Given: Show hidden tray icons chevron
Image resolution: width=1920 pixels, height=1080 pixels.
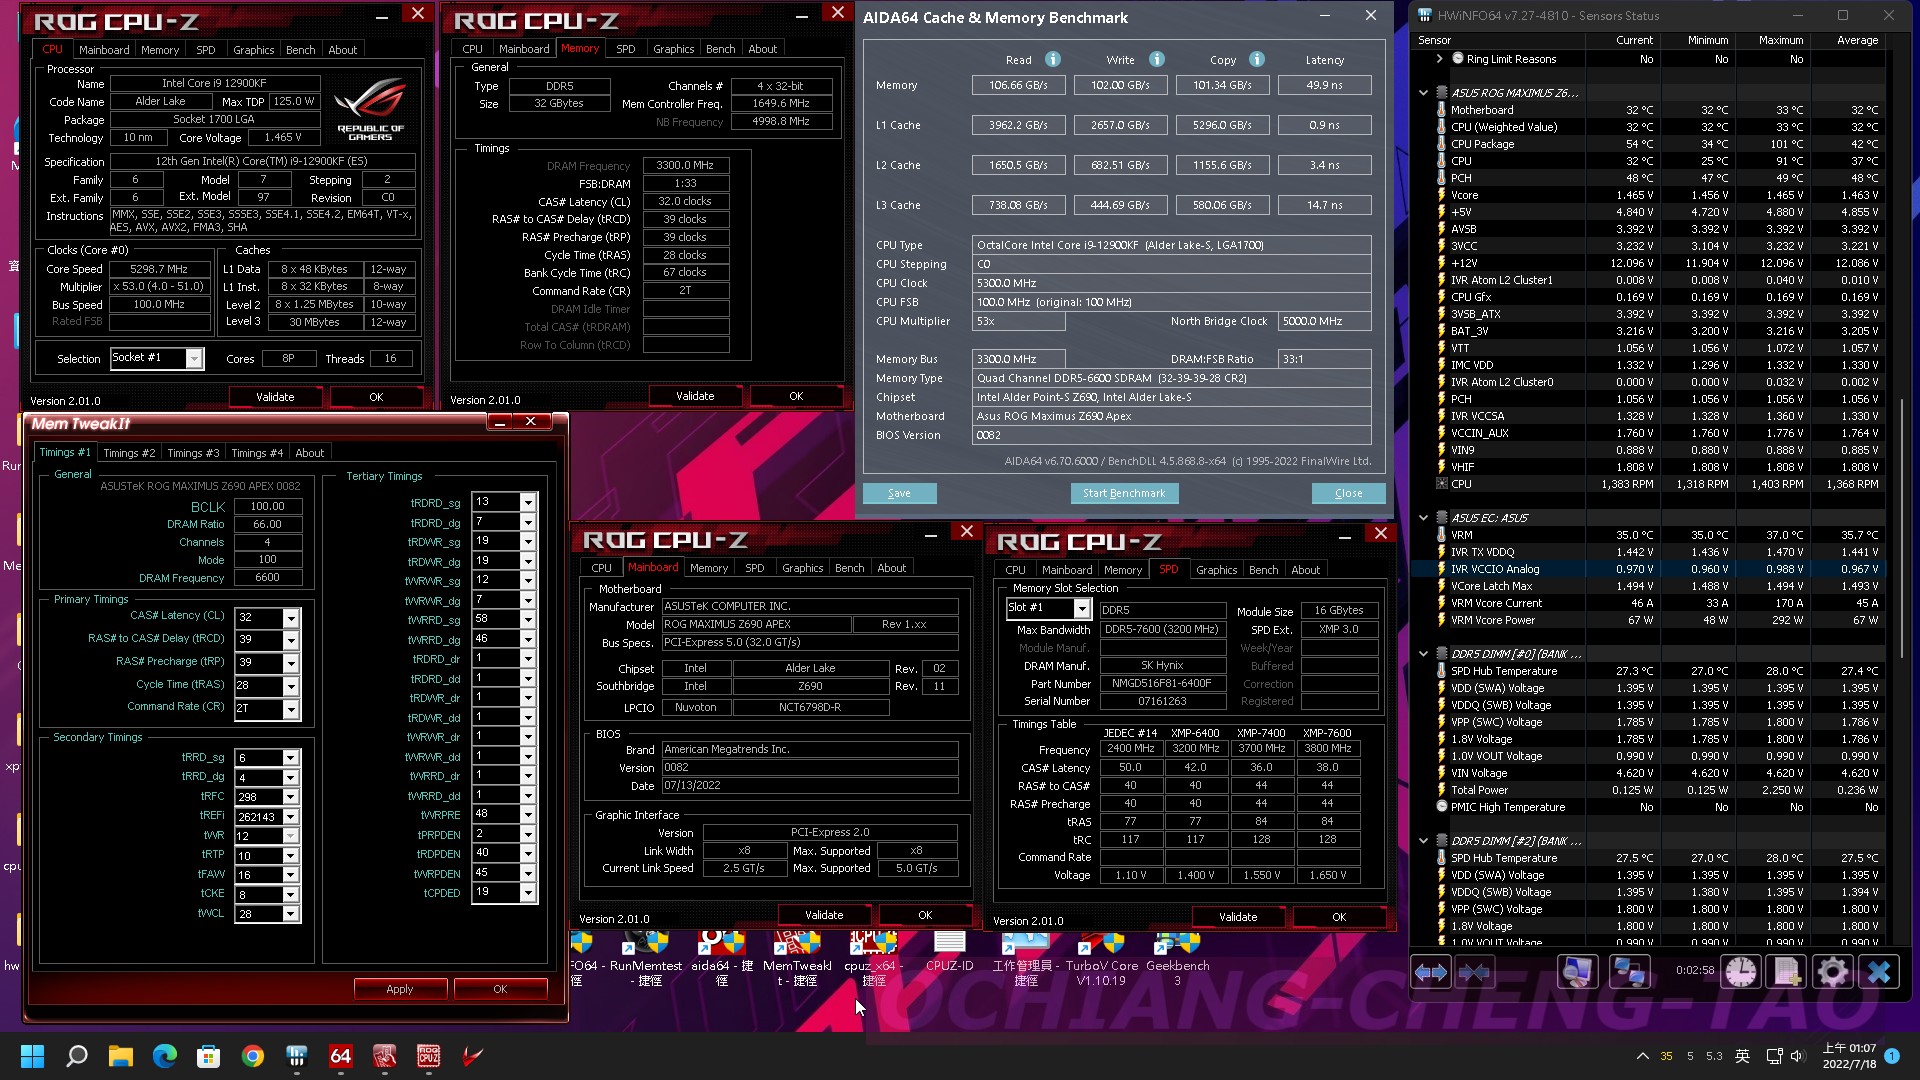Looking at the screenshot, I should (x=1642, y=1056).
